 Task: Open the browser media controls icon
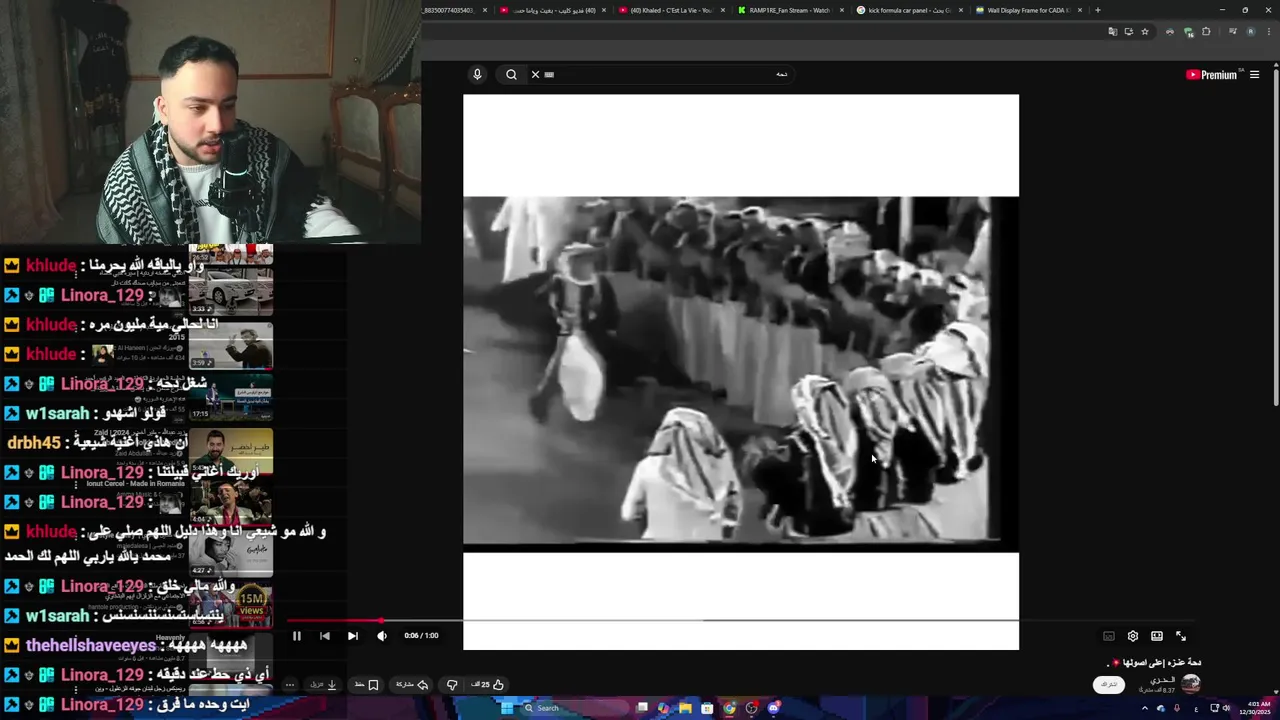pos(1232,32)
